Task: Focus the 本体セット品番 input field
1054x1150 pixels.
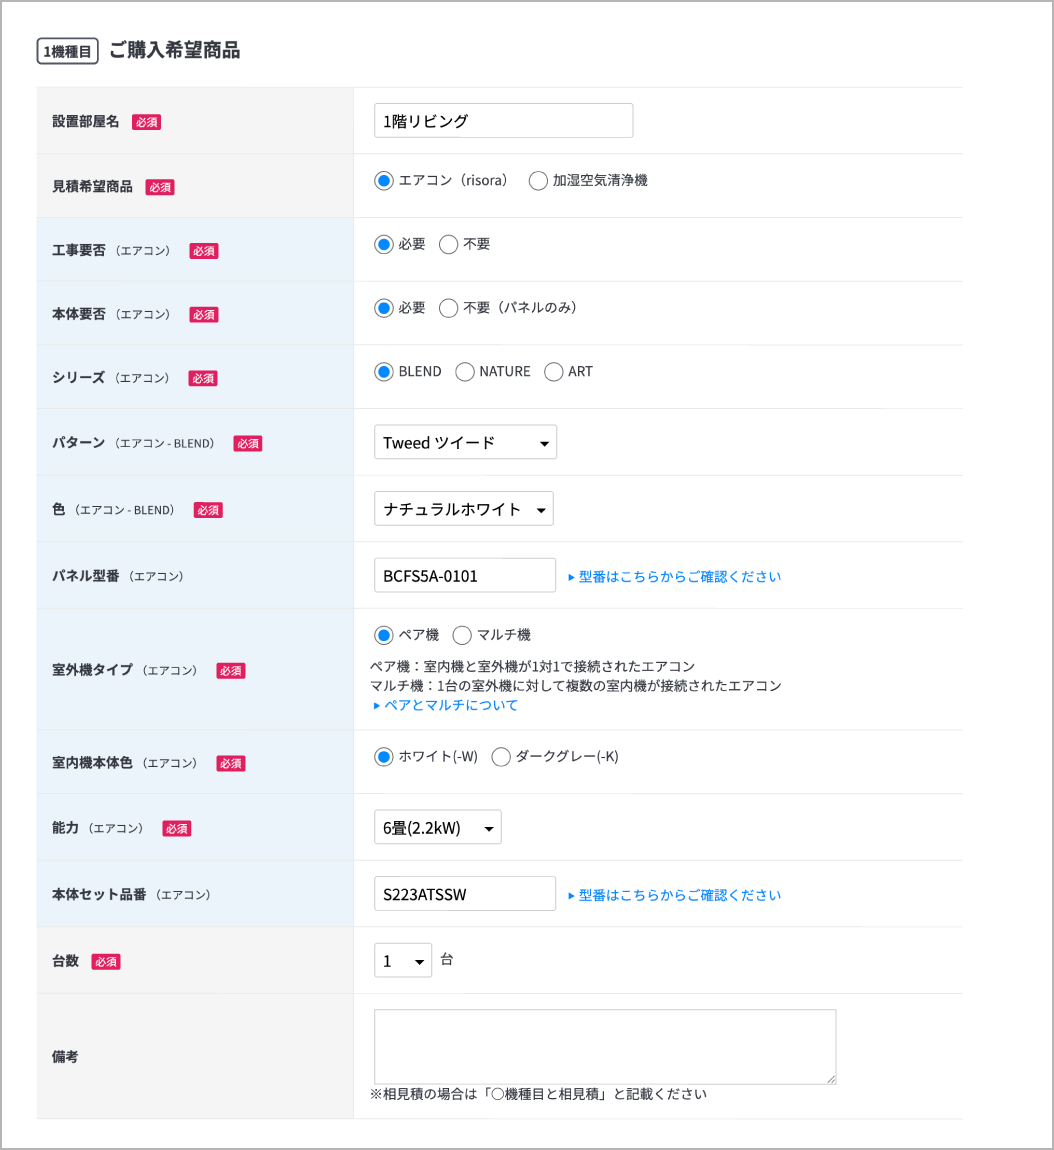Action: coord(464,894)
